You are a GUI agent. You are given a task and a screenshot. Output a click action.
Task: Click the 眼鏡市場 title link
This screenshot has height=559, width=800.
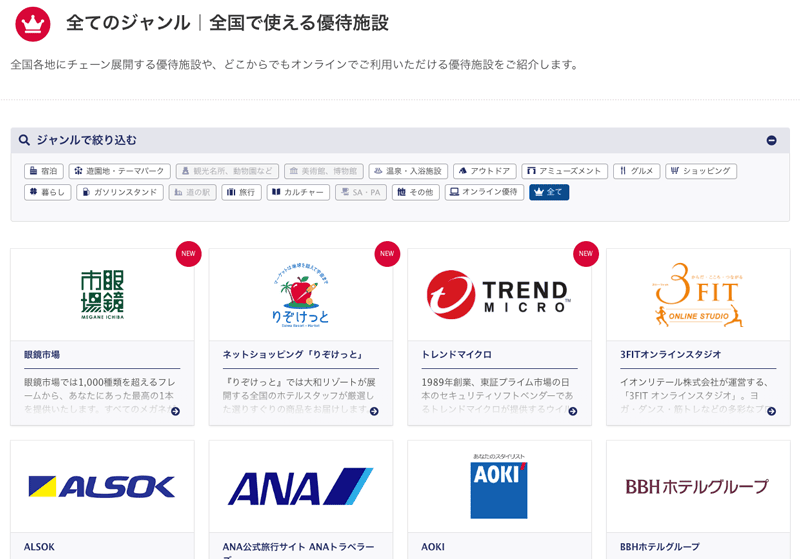pyautogui.click(x=42, y=354)
